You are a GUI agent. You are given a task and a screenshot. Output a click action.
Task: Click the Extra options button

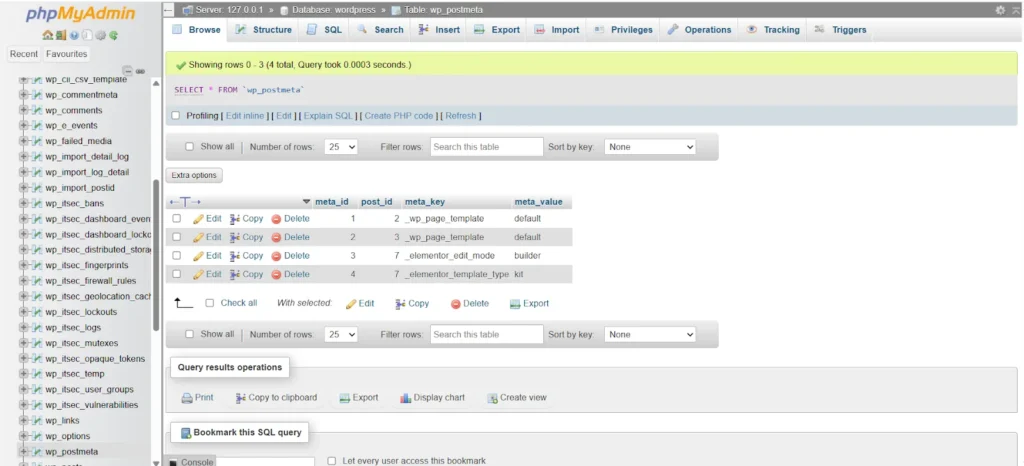click(194, 176)
